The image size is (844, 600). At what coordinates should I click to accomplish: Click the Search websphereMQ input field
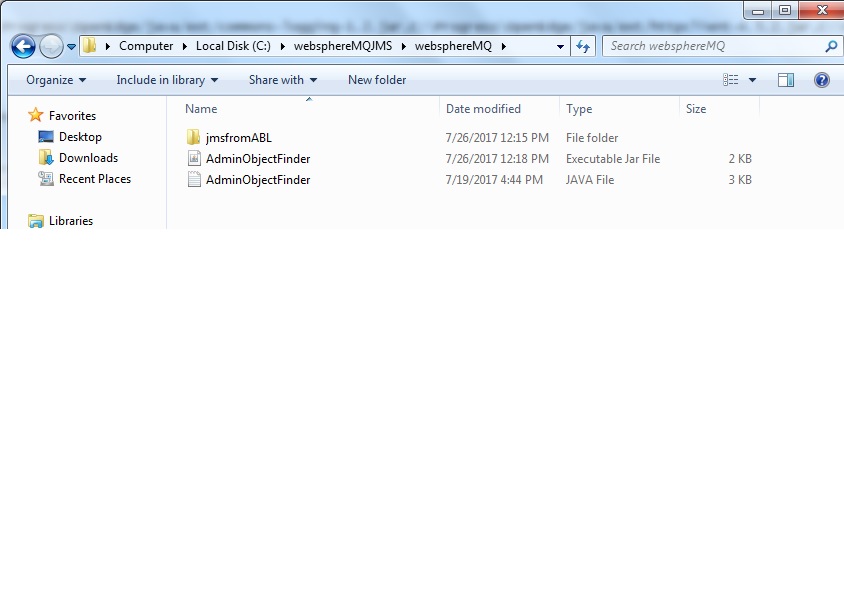[712, 46]
